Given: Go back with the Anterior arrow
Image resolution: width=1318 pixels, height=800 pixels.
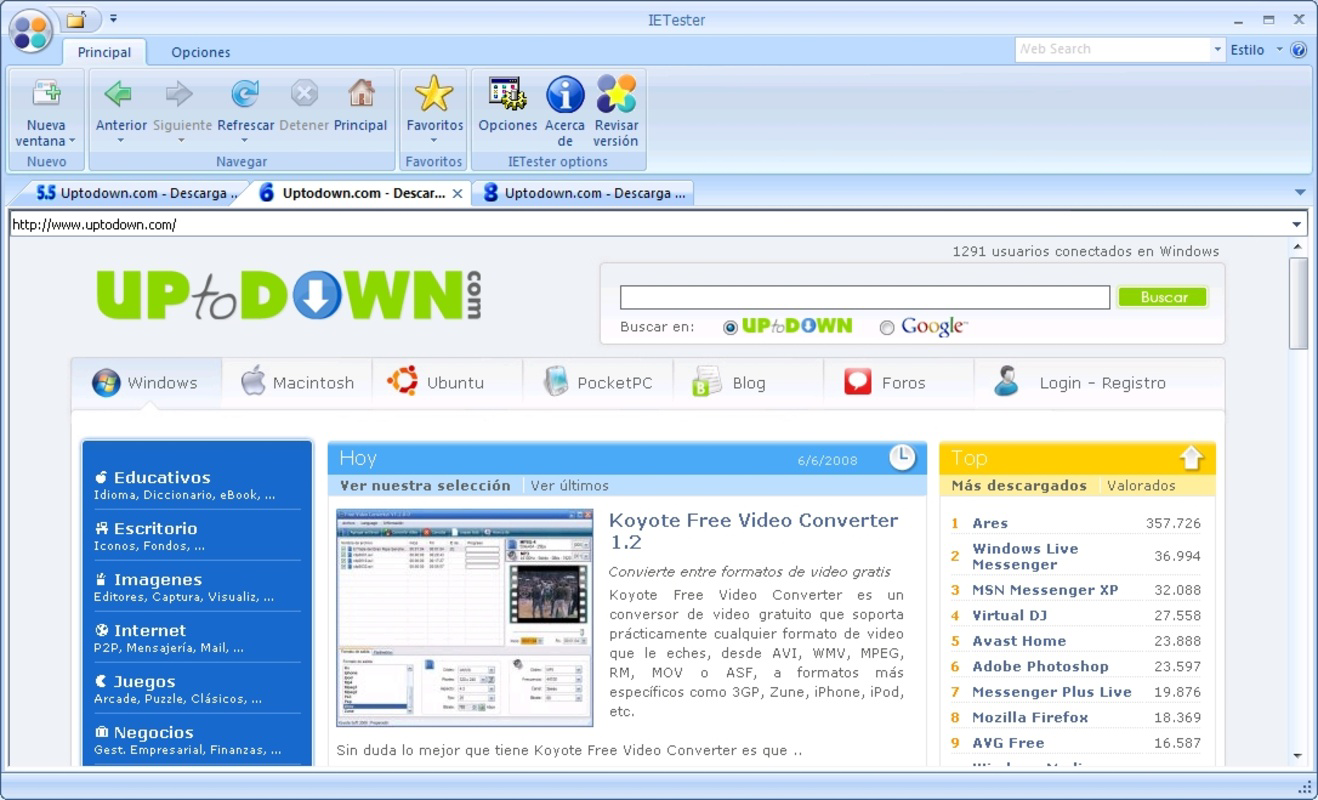Looking at the screenshot, I should click(119, 94).
